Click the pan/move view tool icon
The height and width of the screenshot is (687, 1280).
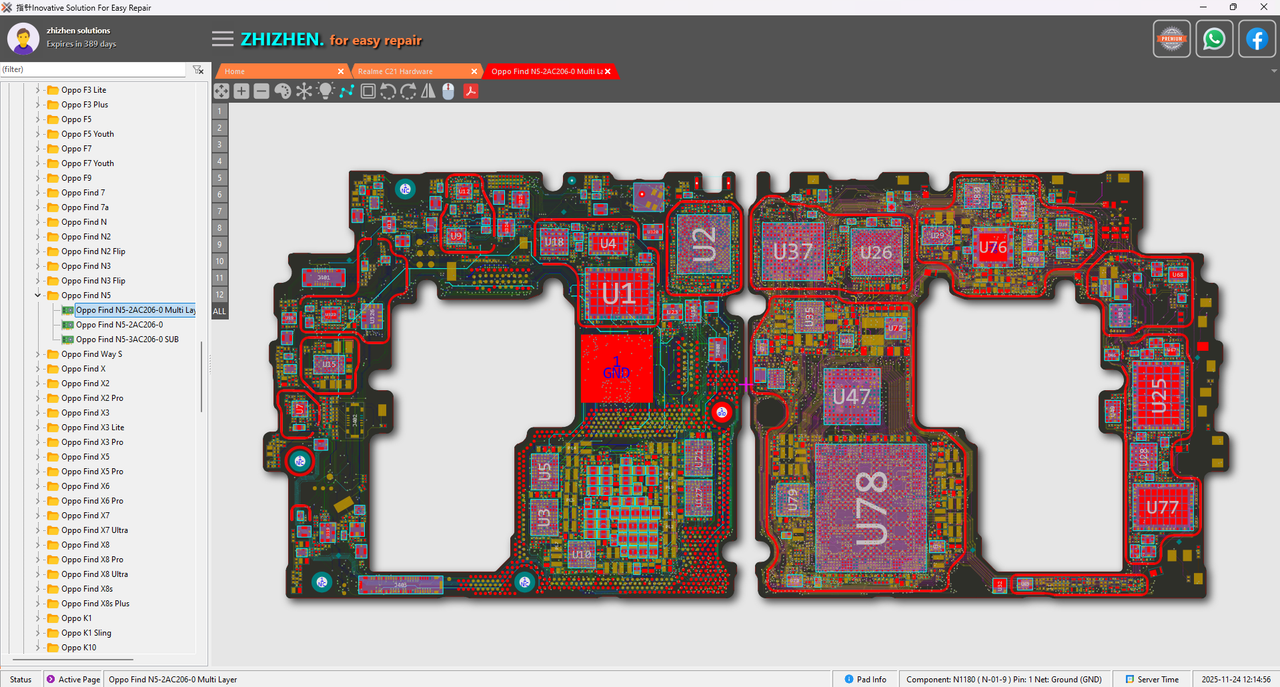[x=221, y=91]
